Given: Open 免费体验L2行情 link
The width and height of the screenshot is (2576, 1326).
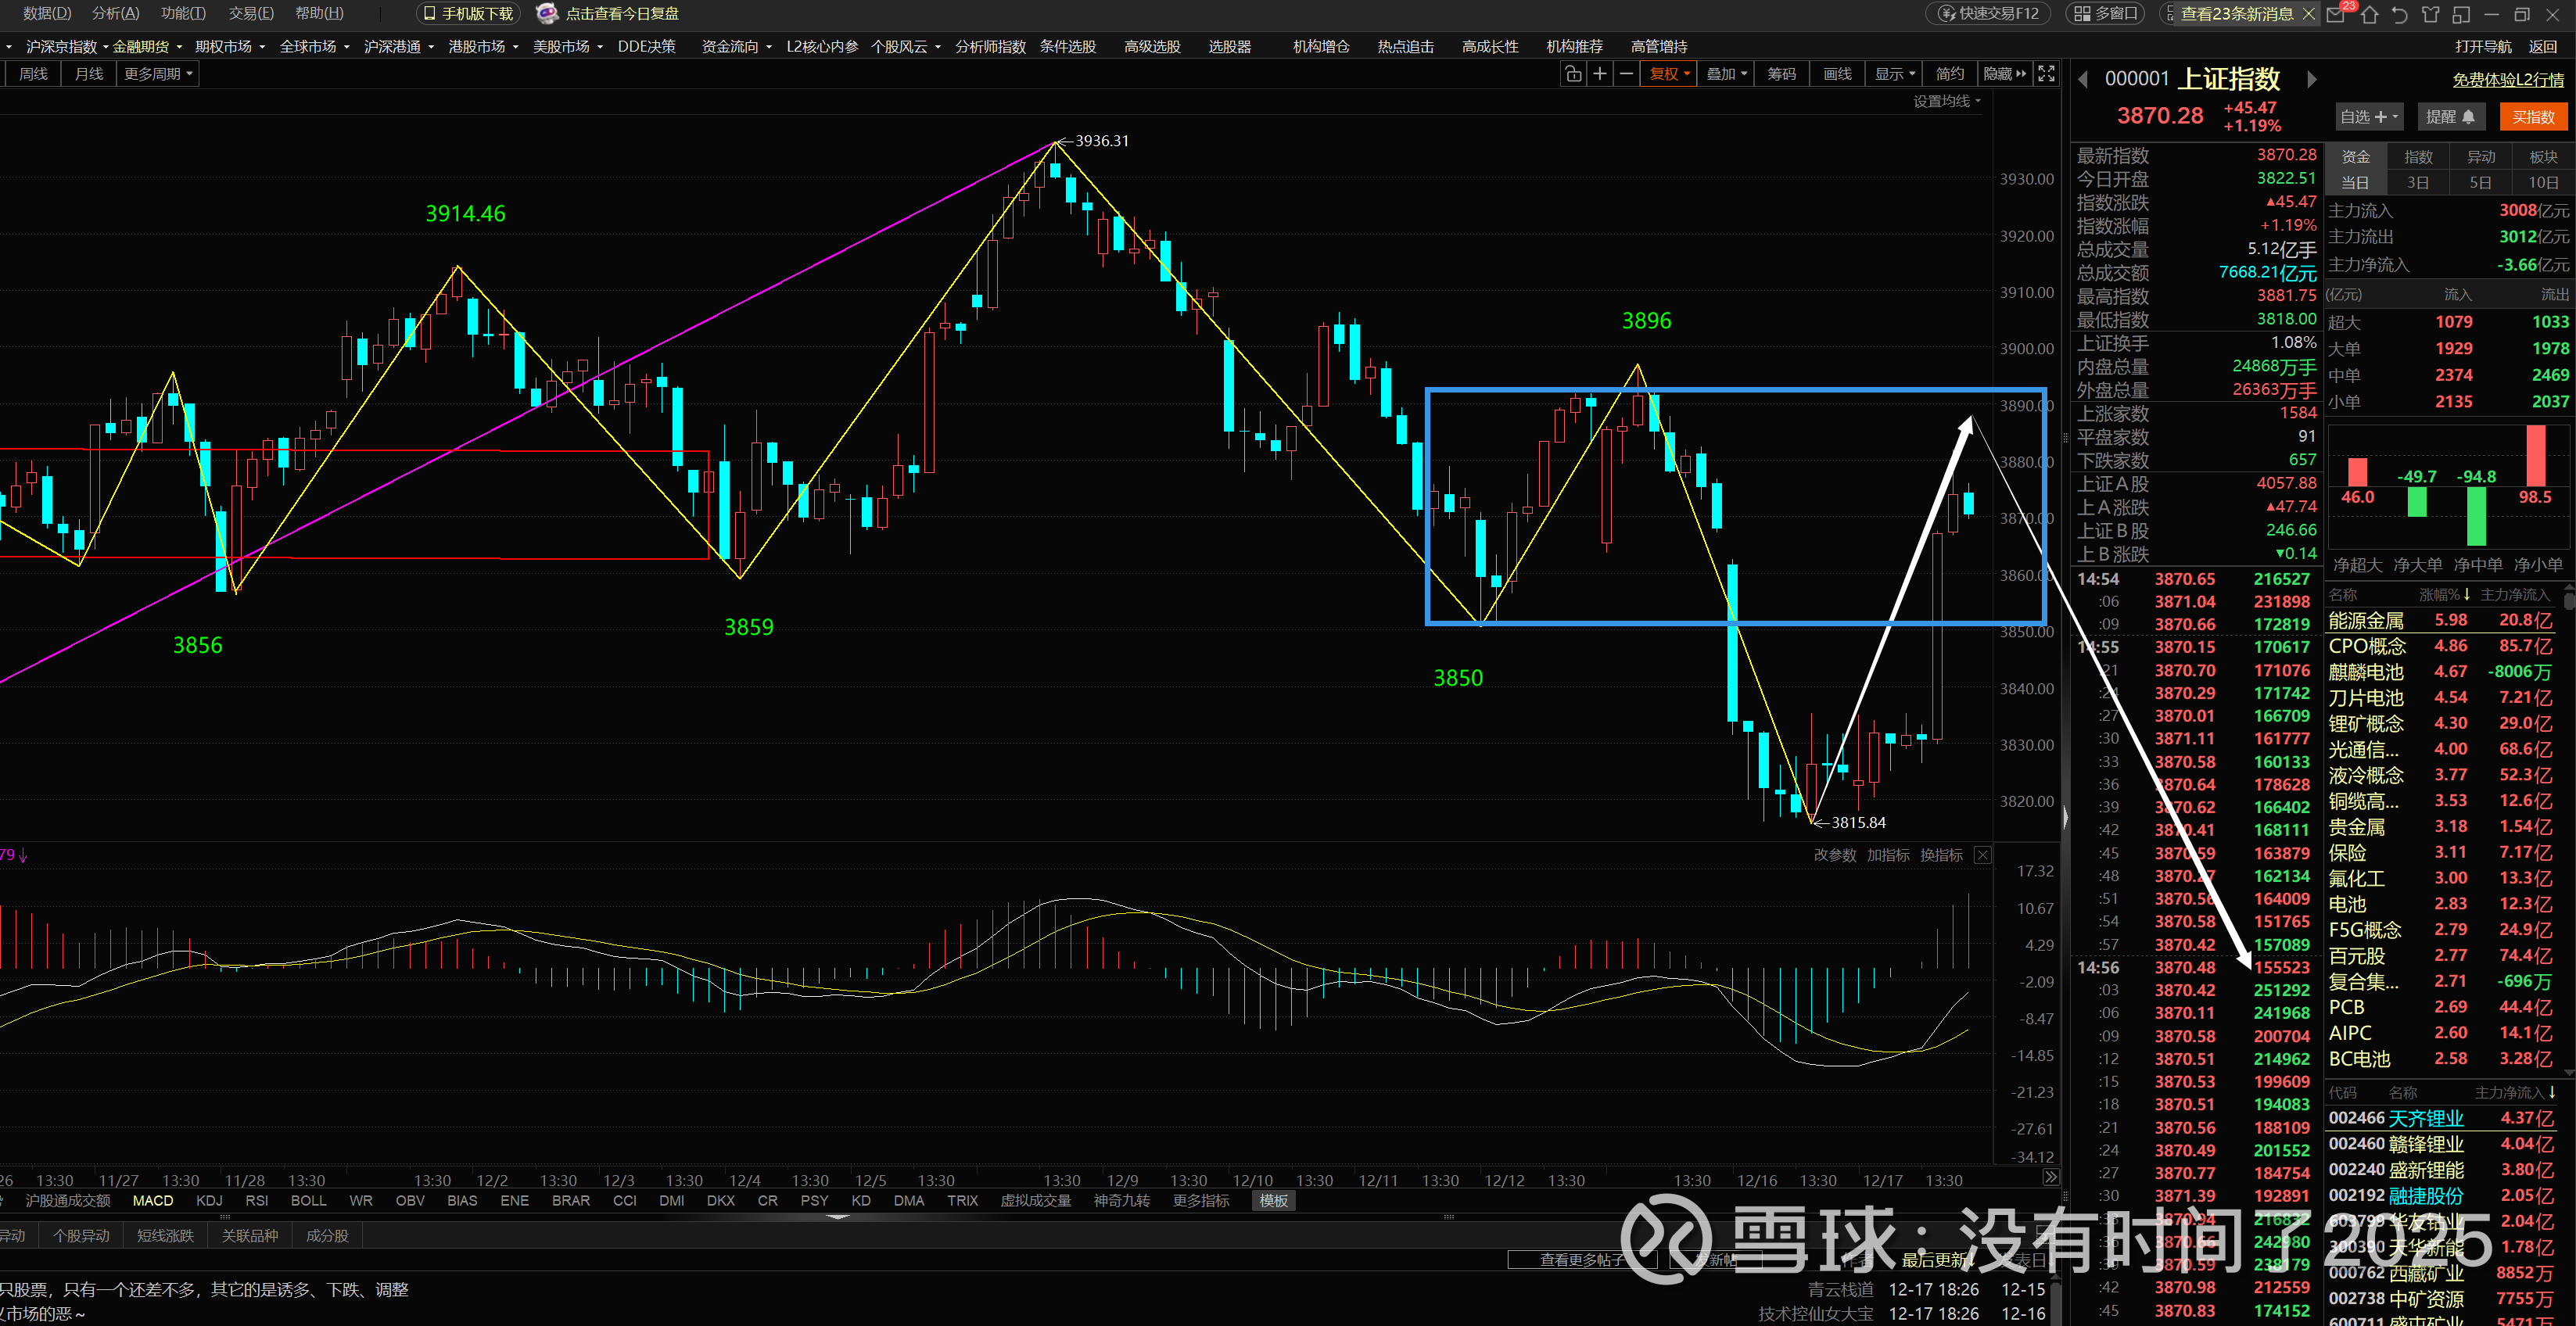Looking at the screenshot, I should point(2507,80).
